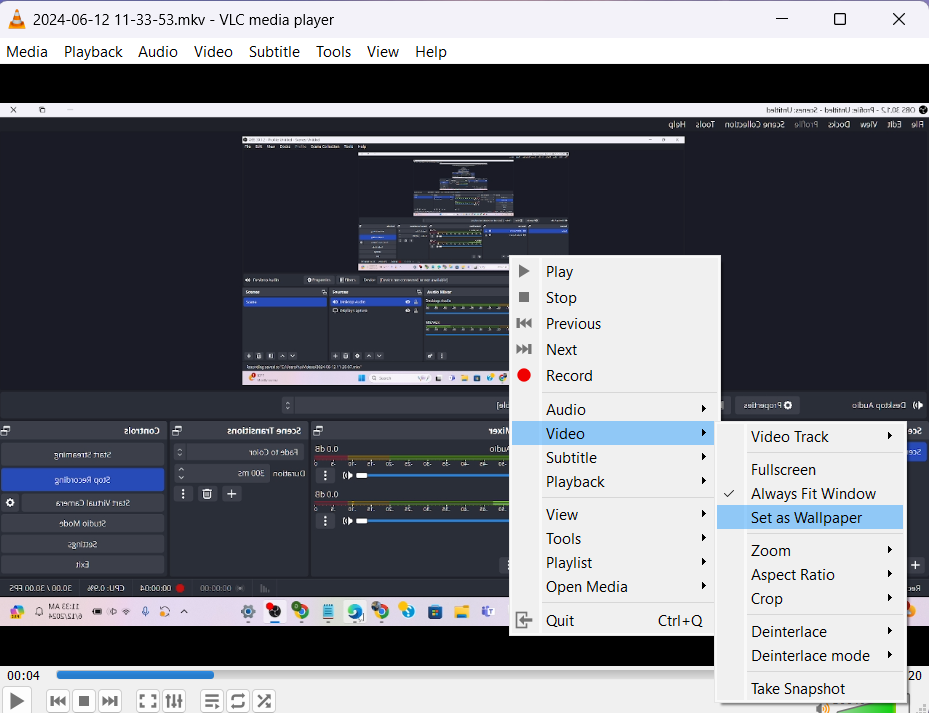The image size is (929, 713).
Task: Uncheck Always Fit Window option
Action: [812, 494]
